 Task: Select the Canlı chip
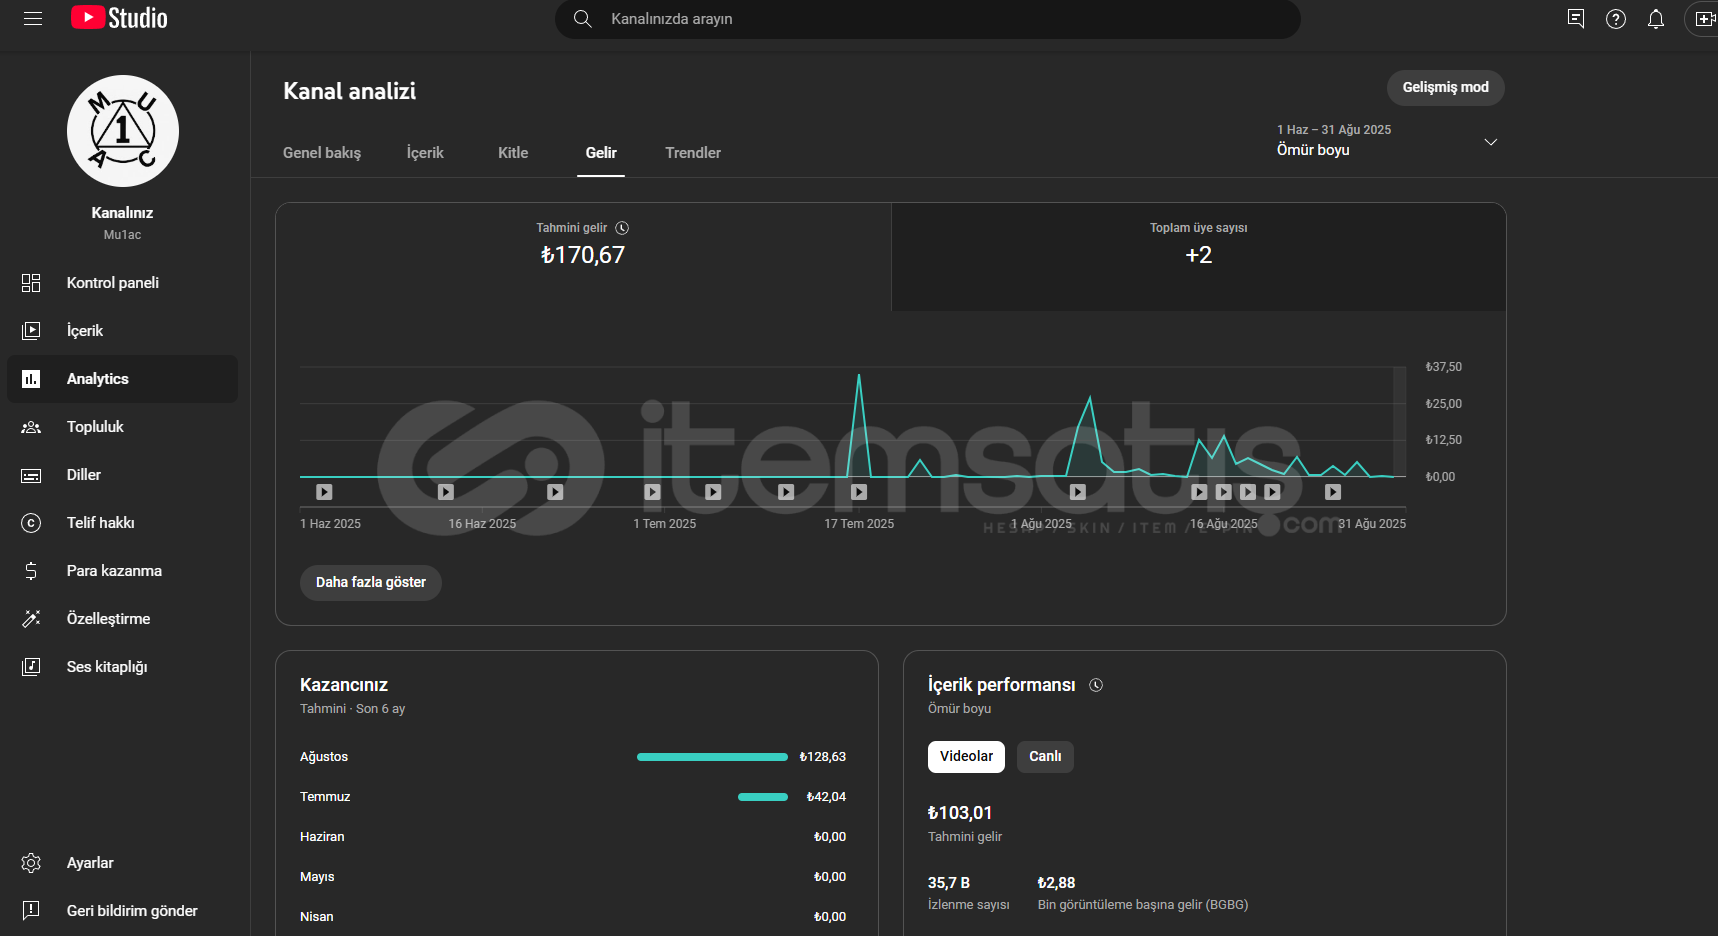(1045, 757)
